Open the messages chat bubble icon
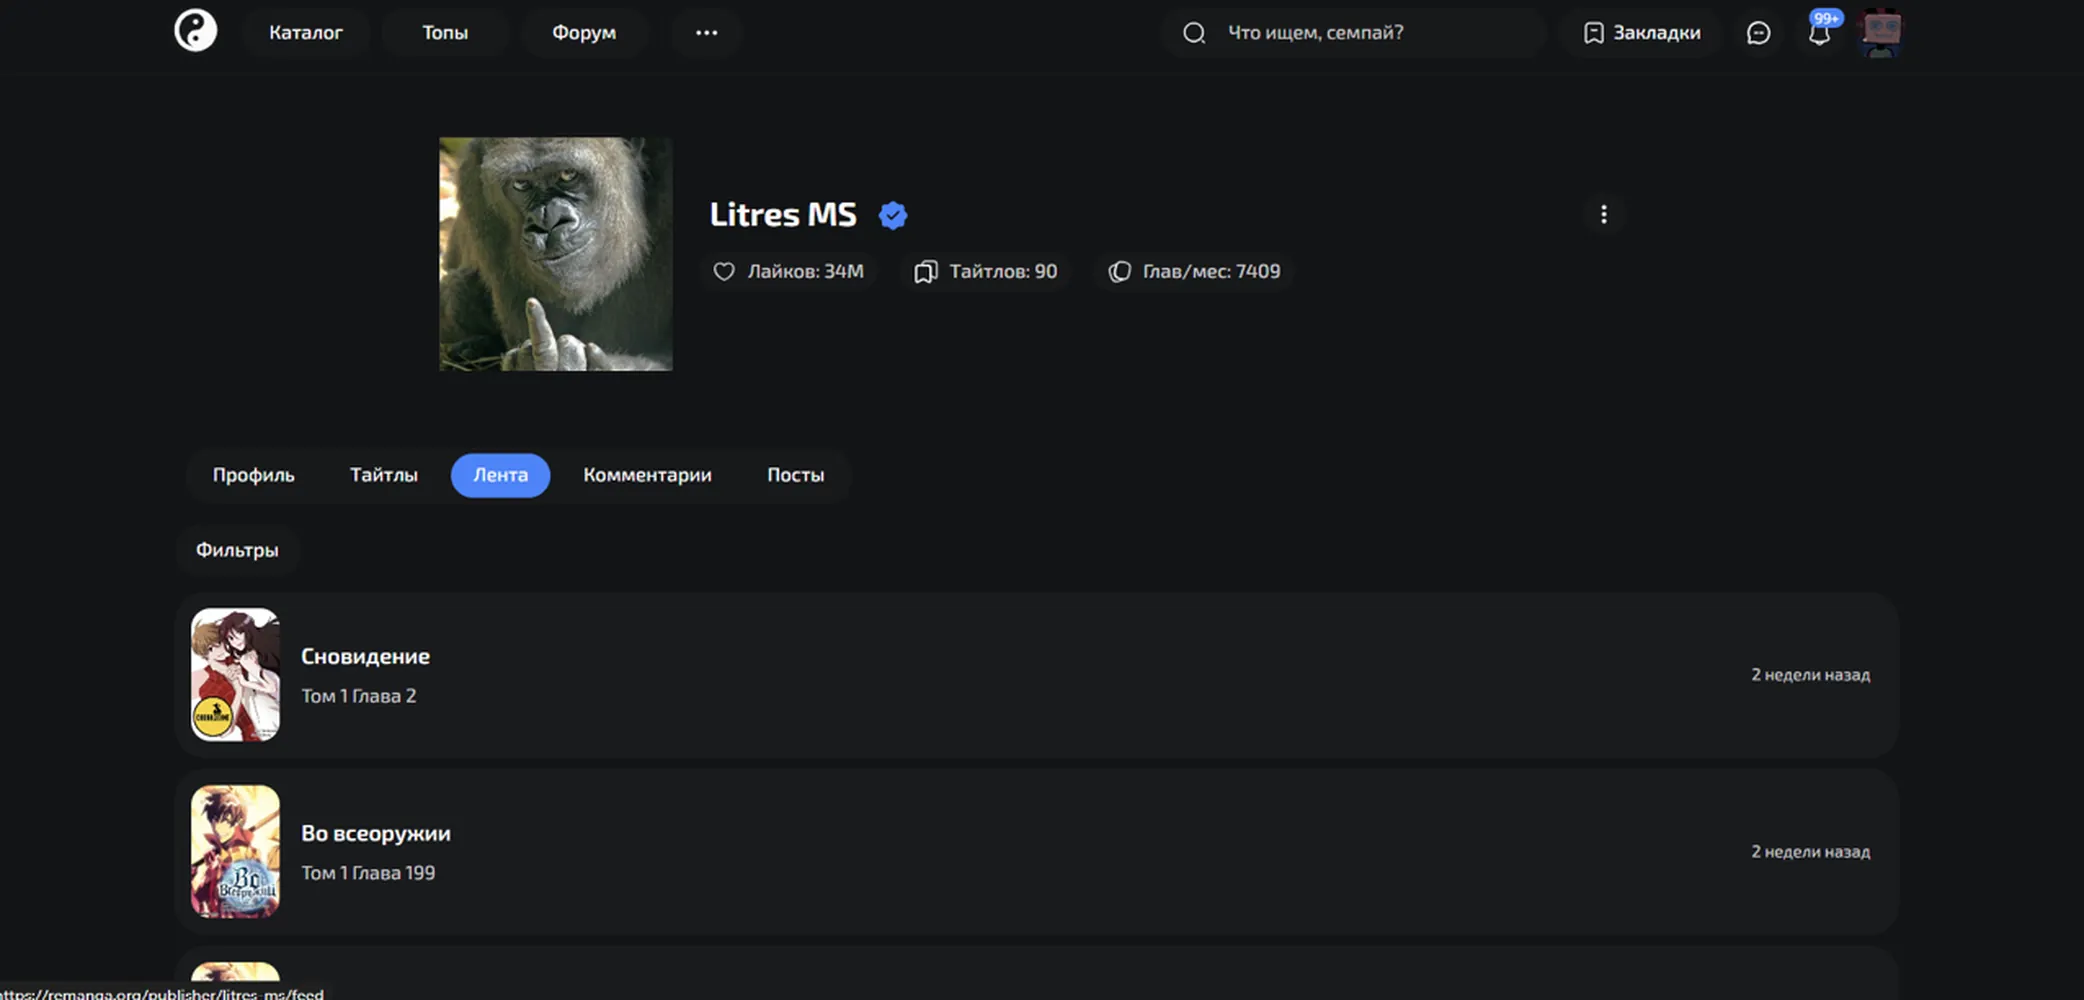2084x1000 pixels. 1758,33
